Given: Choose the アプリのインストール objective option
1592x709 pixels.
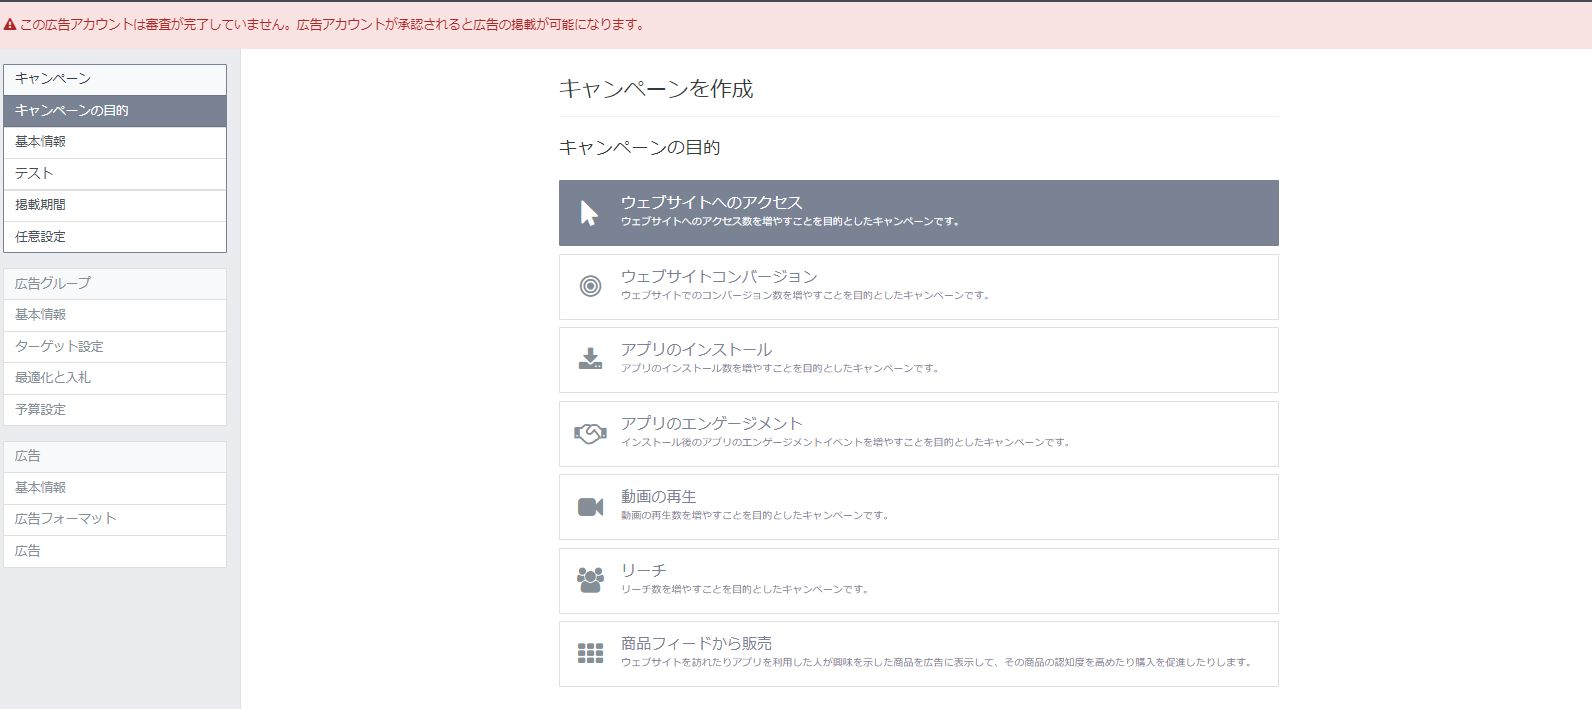Looking at the screenshot, I should pyautogui.click(x=918, y=360).
